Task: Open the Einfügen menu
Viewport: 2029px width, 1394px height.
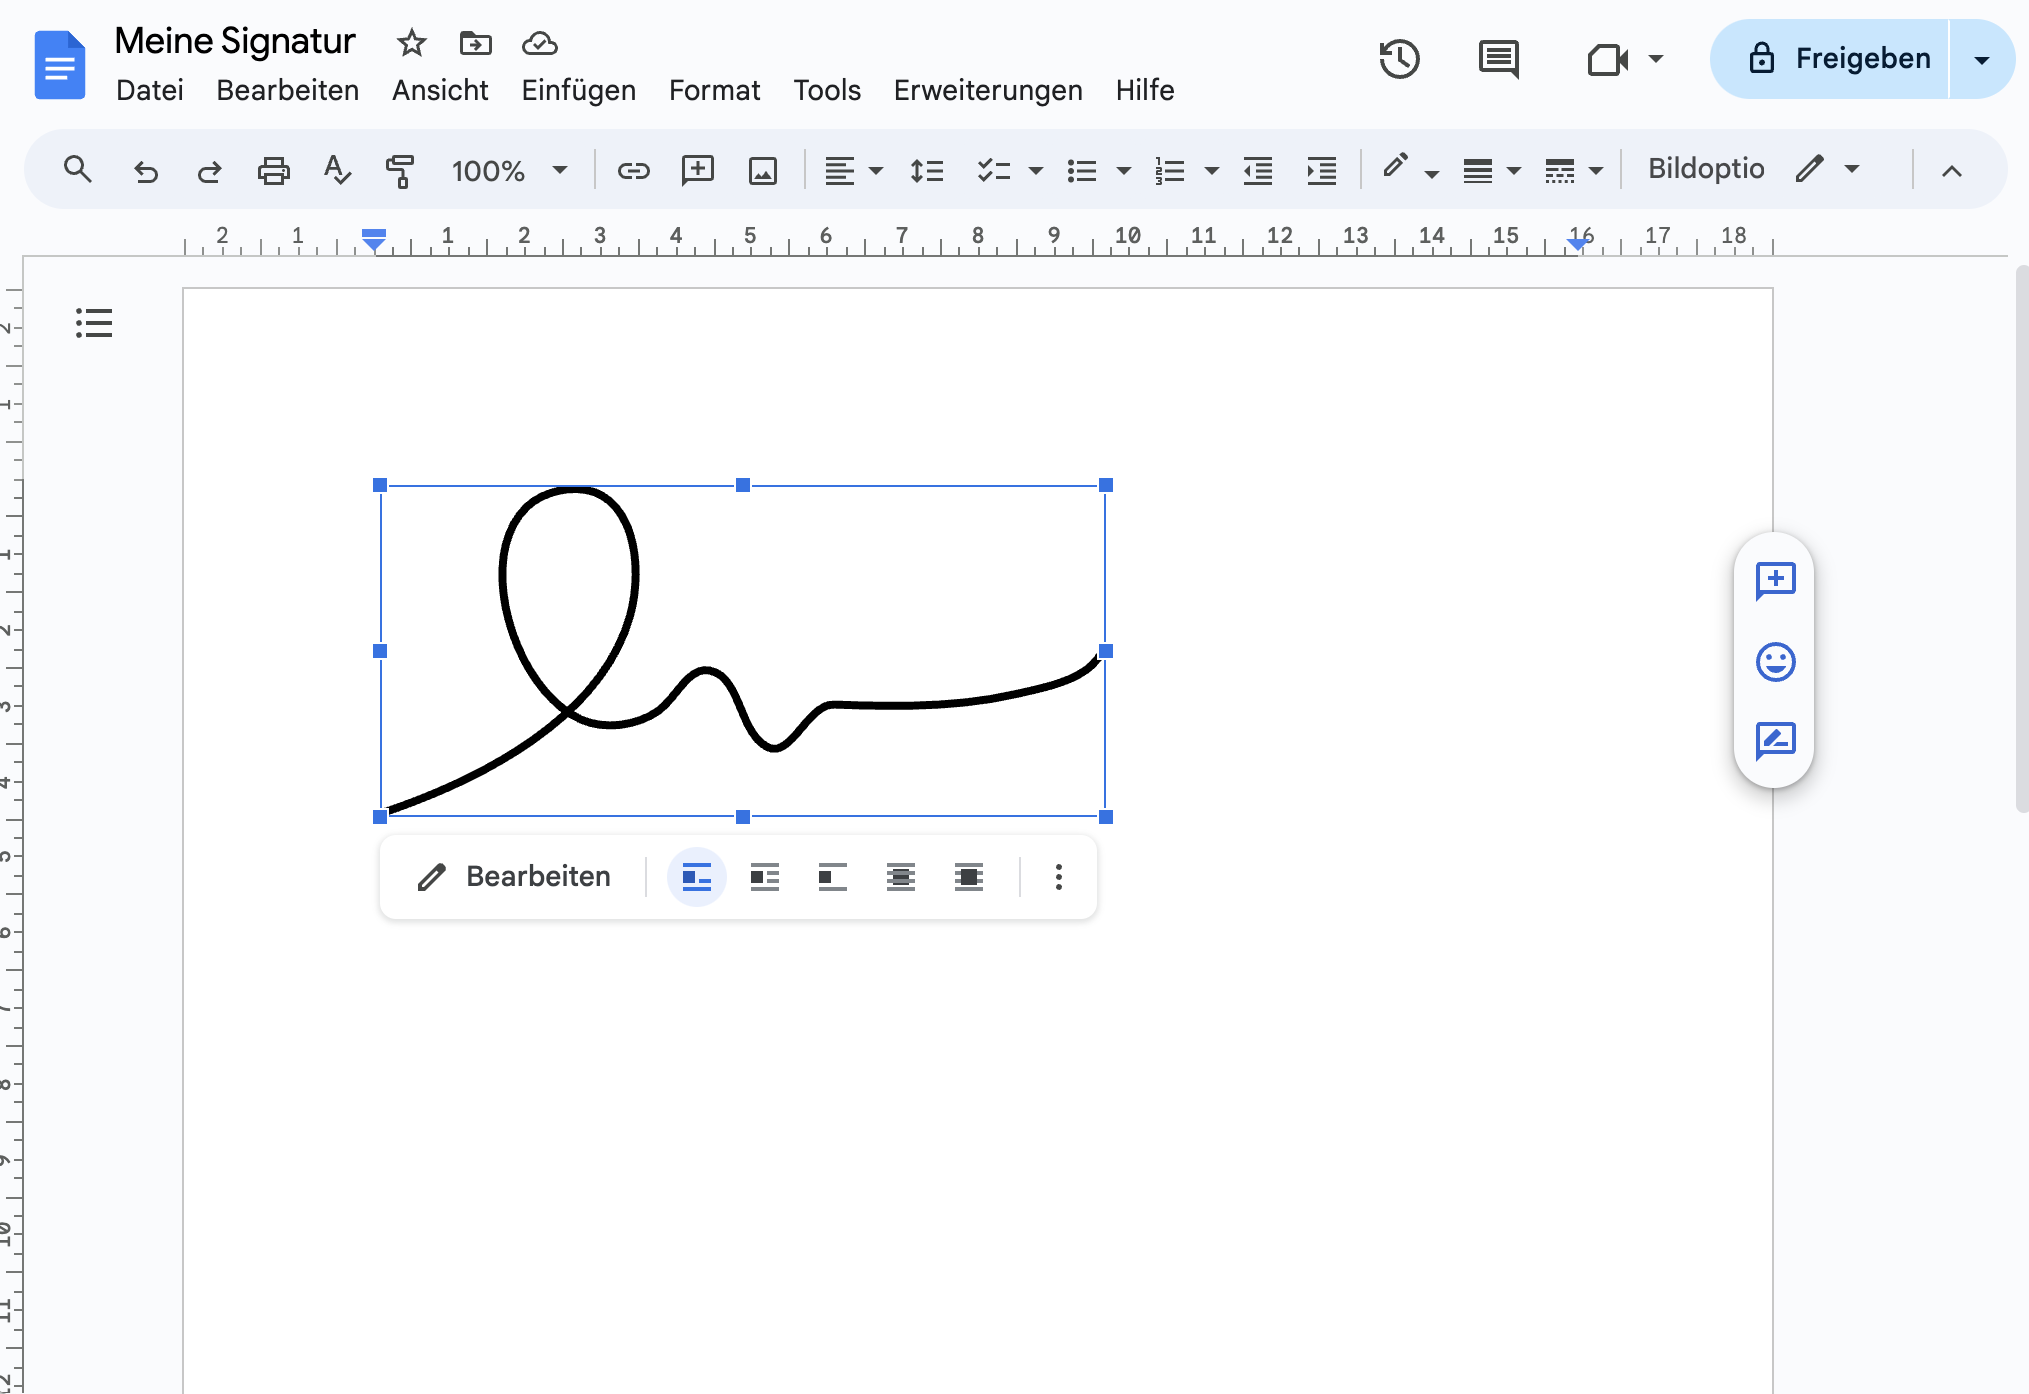Action: pyautogui.click(x=578, y=90)
